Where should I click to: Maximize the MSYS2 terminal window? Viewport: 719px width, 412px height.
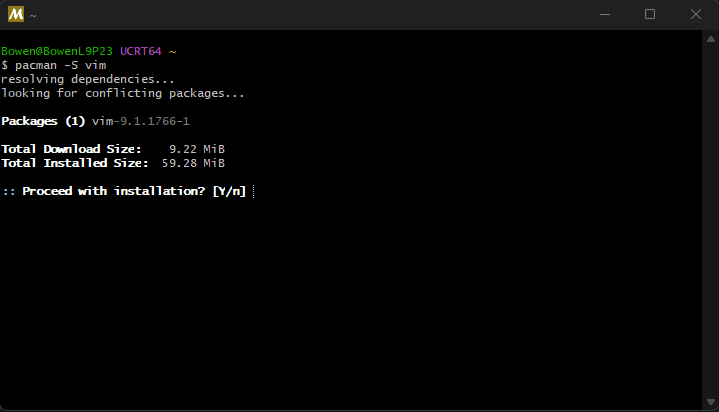tap(650, 15)
